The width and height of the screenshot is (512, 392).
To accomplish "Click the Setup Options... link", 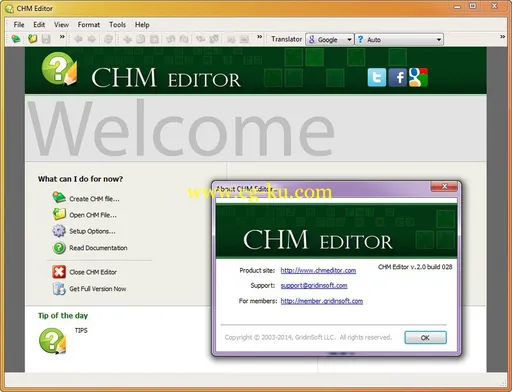I will (92, 231).
